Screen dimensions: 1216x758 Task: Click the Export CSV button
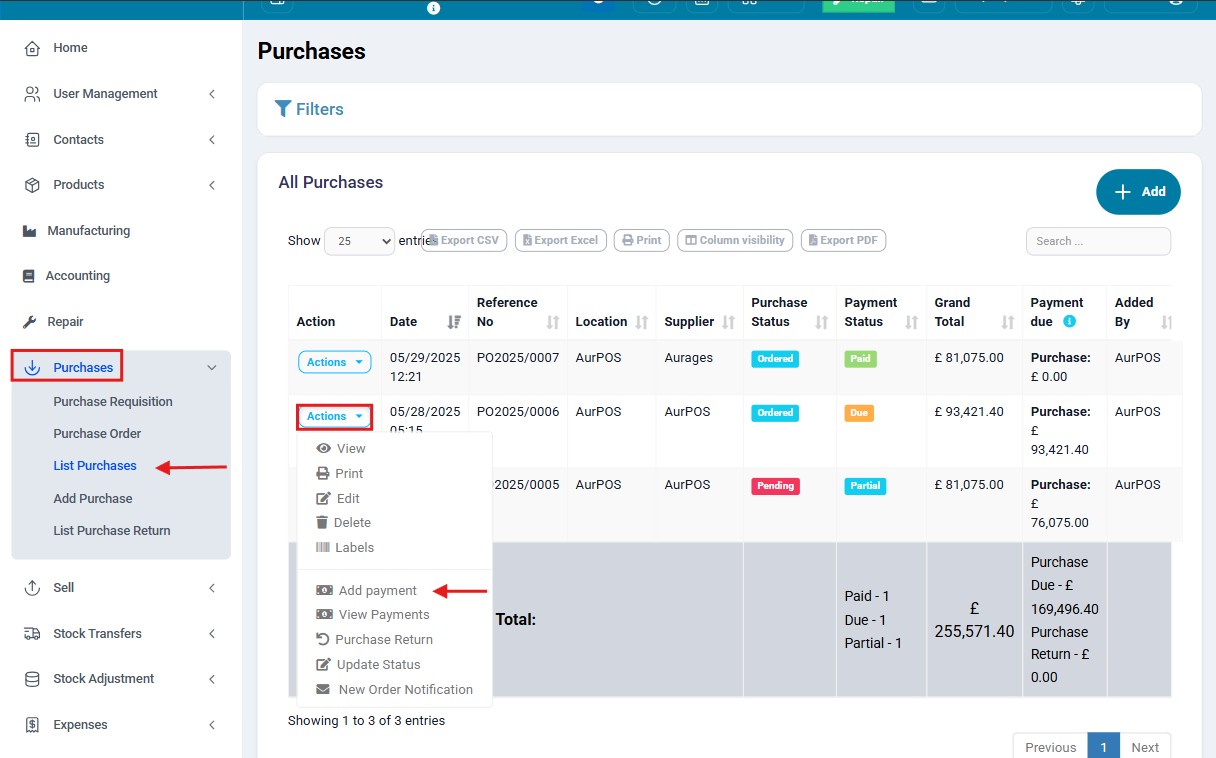pos(464,241)
